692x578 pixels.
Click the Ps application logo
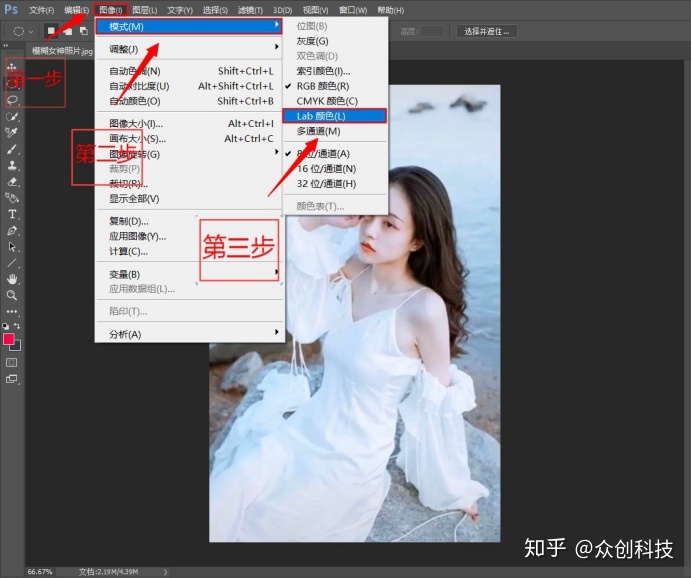coord(11,9)
